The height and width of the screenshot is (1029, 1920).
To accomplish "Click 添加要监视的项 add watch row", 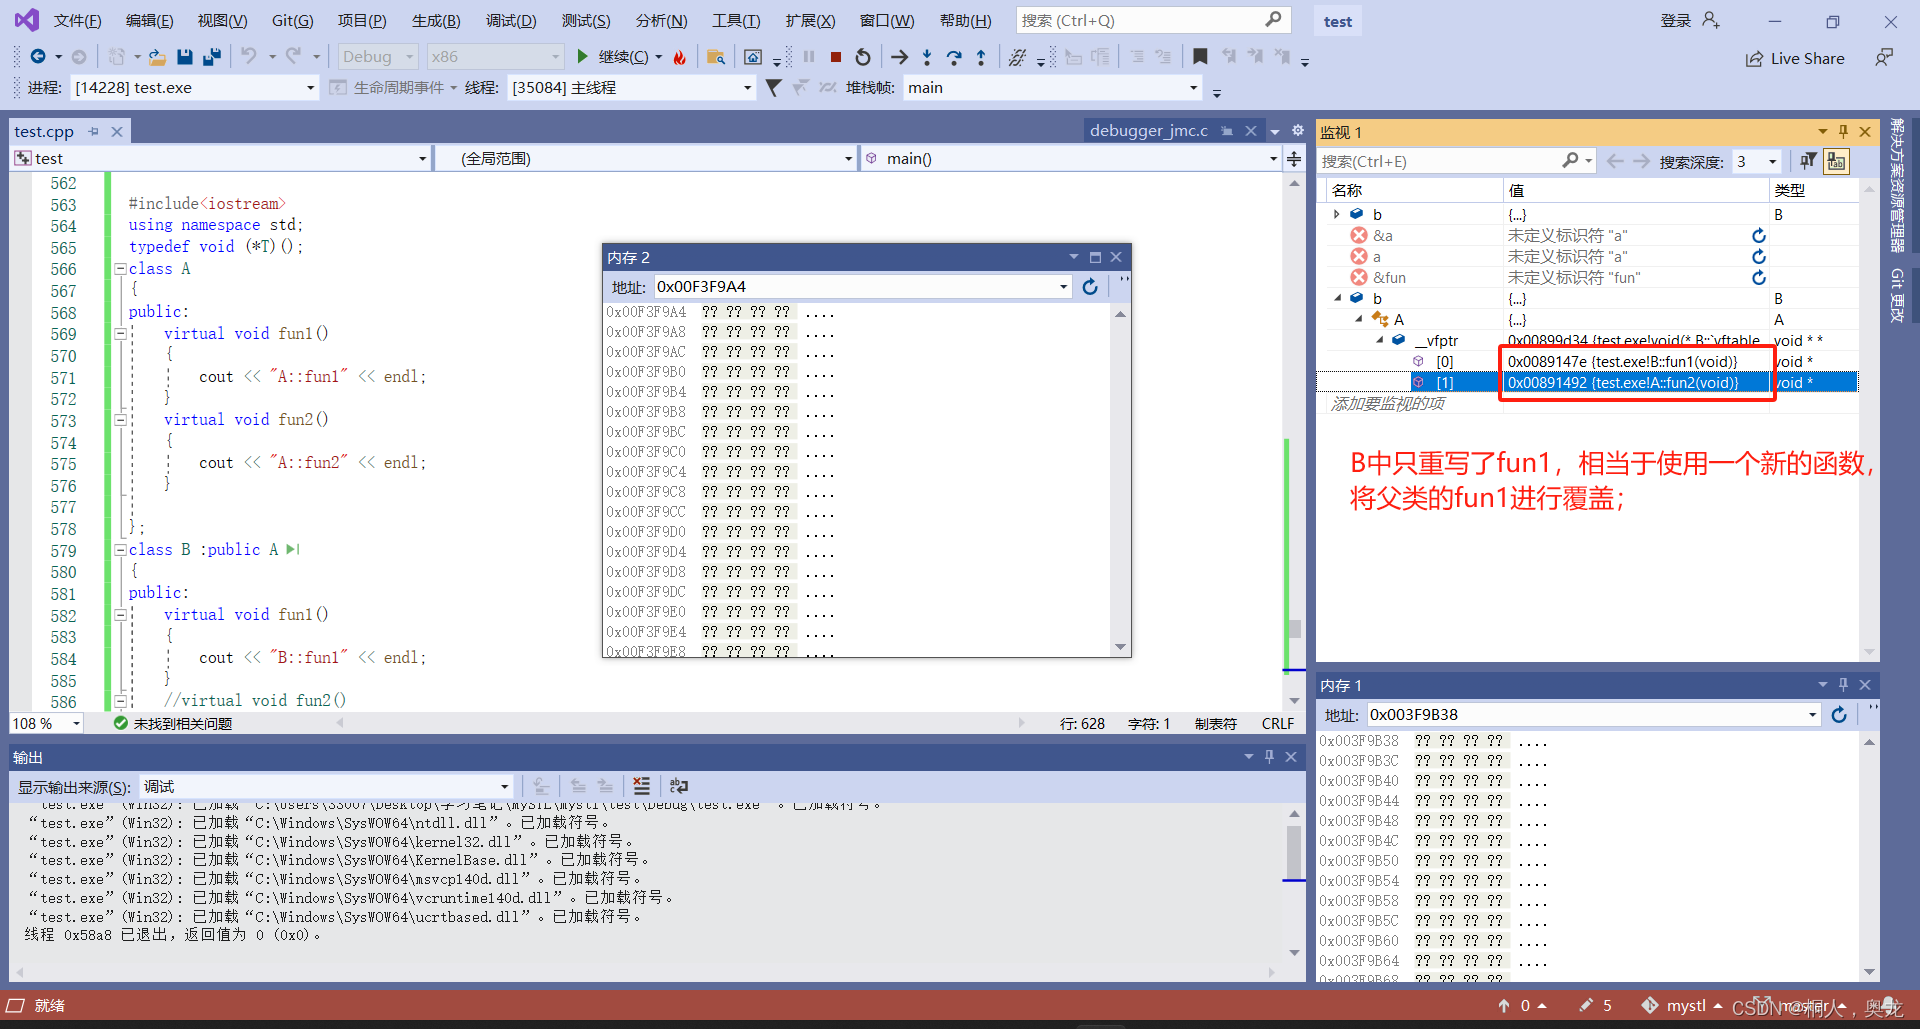I will (1387, 403).
